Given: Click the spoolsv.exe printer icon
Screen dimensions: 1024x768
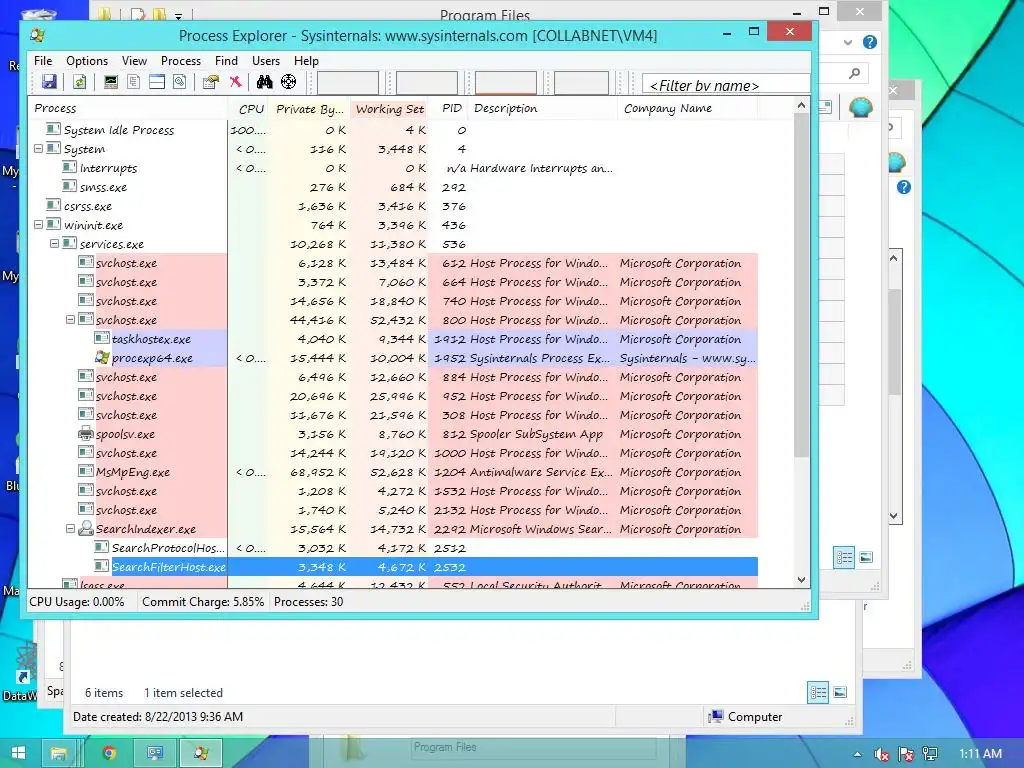Looking at the screenshot, I should [86, 434].
